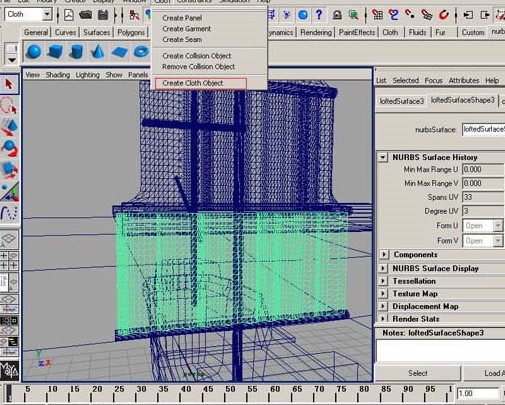
Task: Select the arrow Select tool
Action: click(x=9, y=84)
